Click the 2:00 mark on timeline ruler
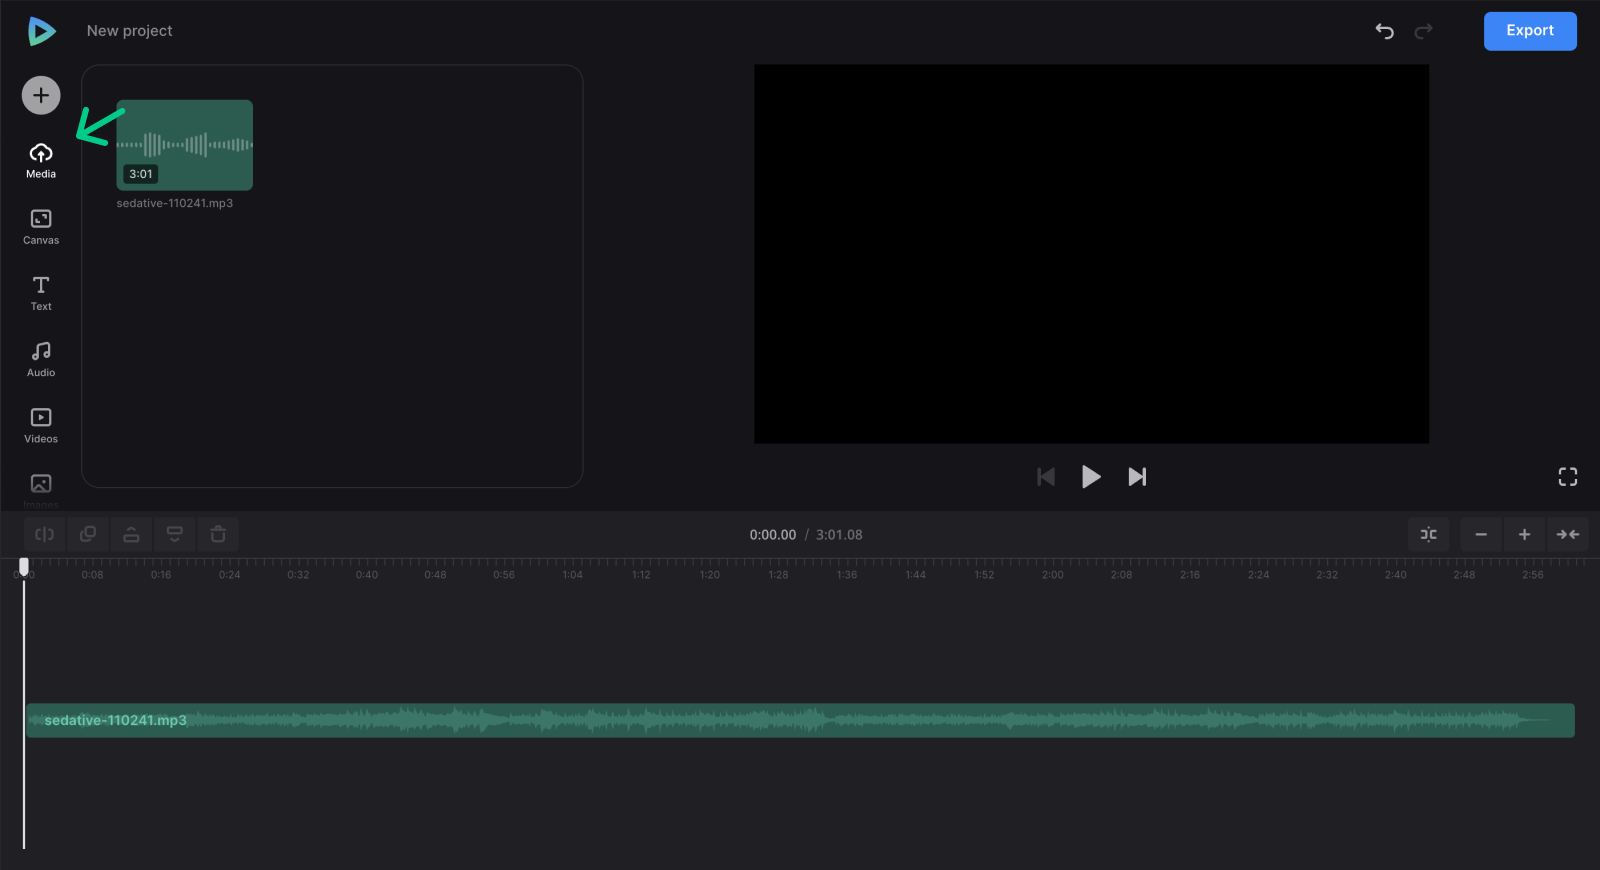 tap(1053, 575)
